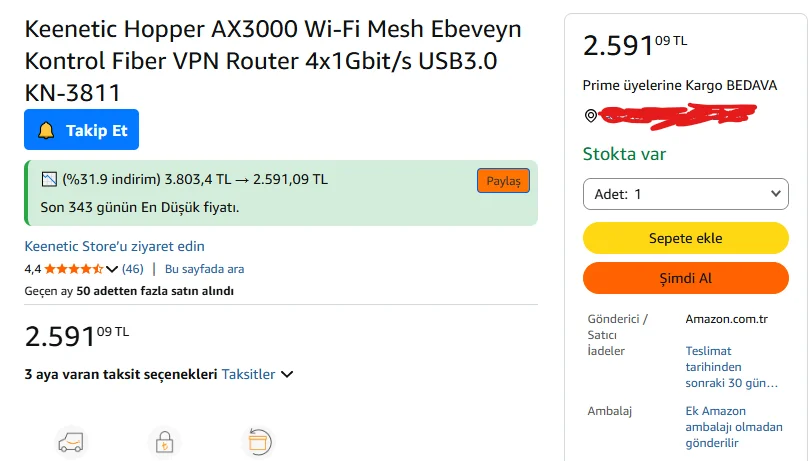Click the Bu sayfada ara link
Screen dimensions: 811x461
(204, 269)
